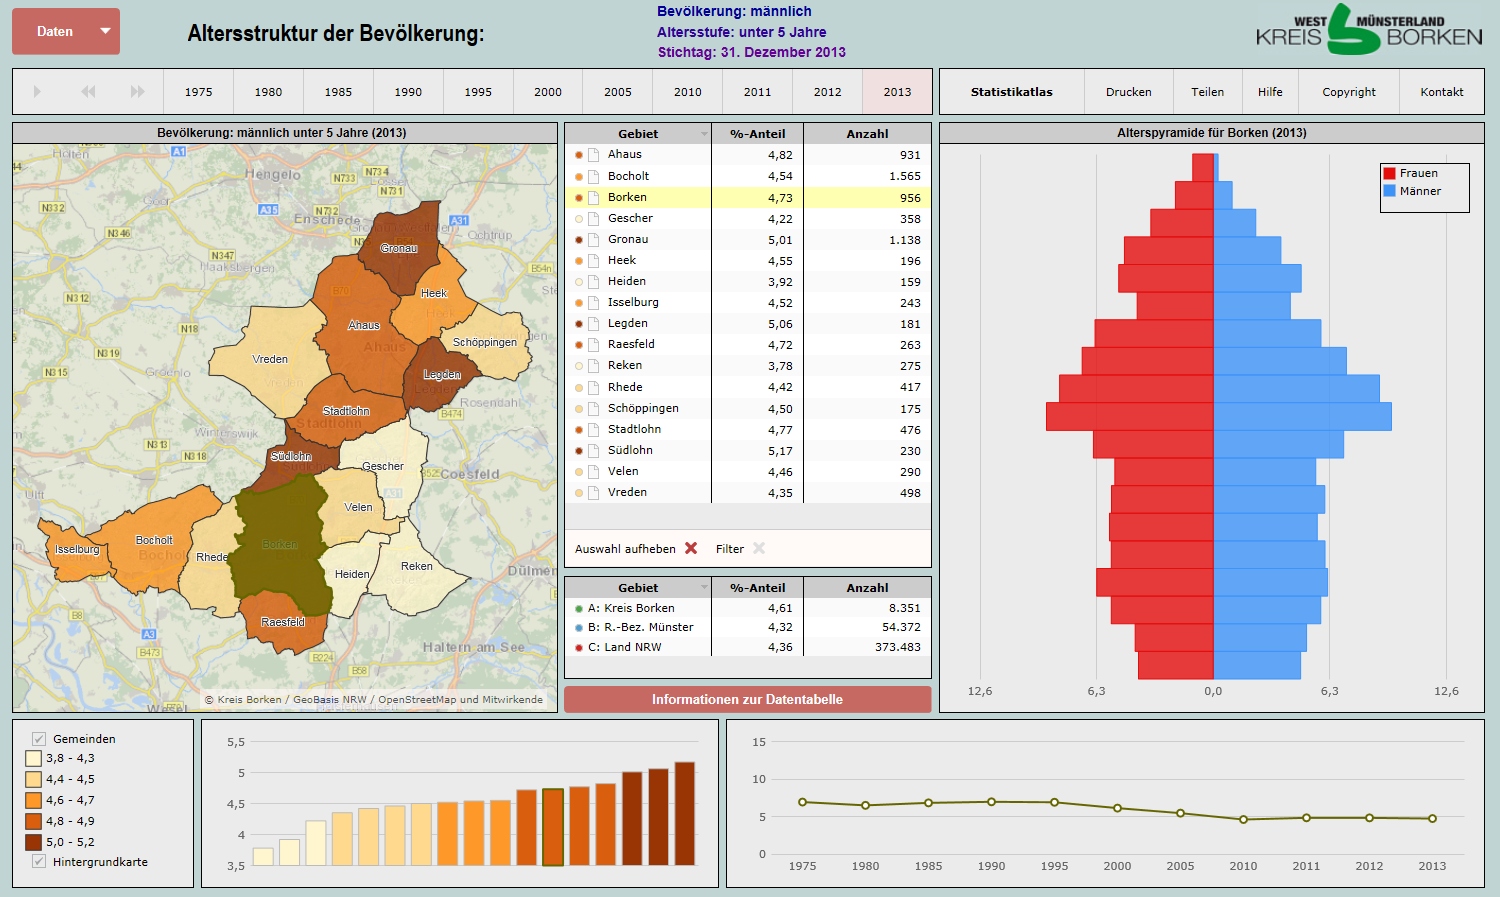Open the Copyright link
Image resolution: width=1500 pixels, height=897 pixels.
click(1348, 92)
